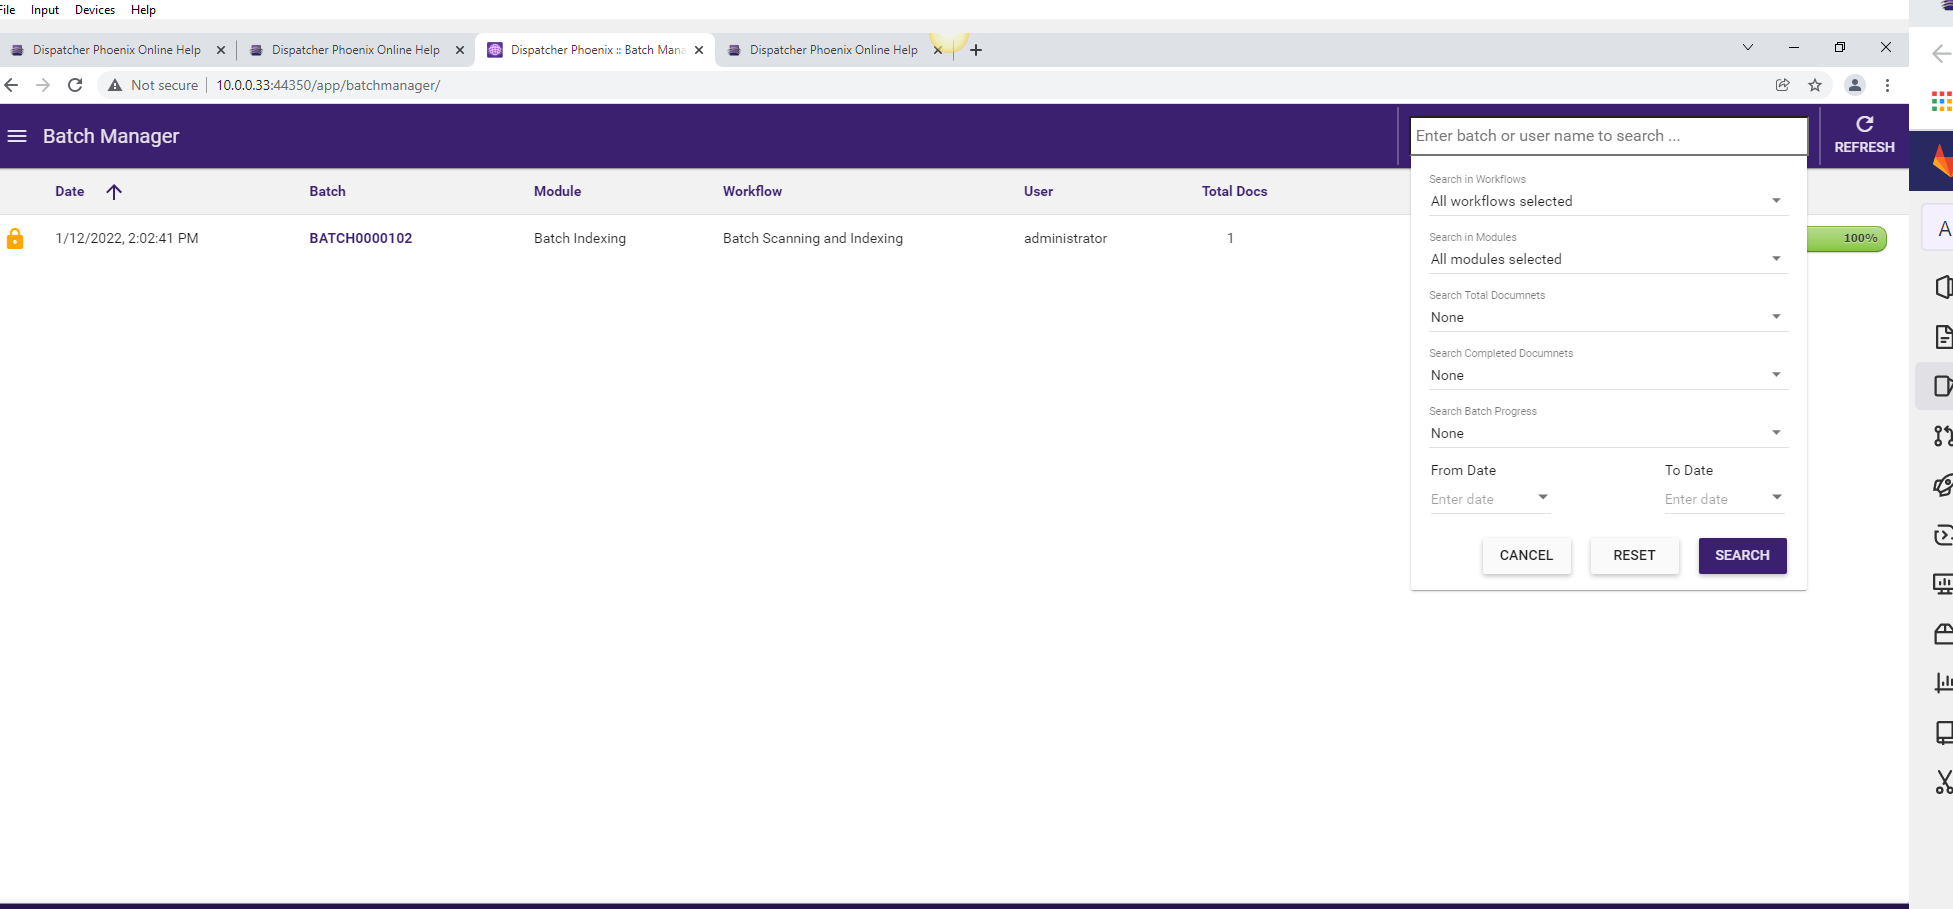1953x909 pixels.
Task: Open the To Date picker arrow
Action: point(1777,497)
